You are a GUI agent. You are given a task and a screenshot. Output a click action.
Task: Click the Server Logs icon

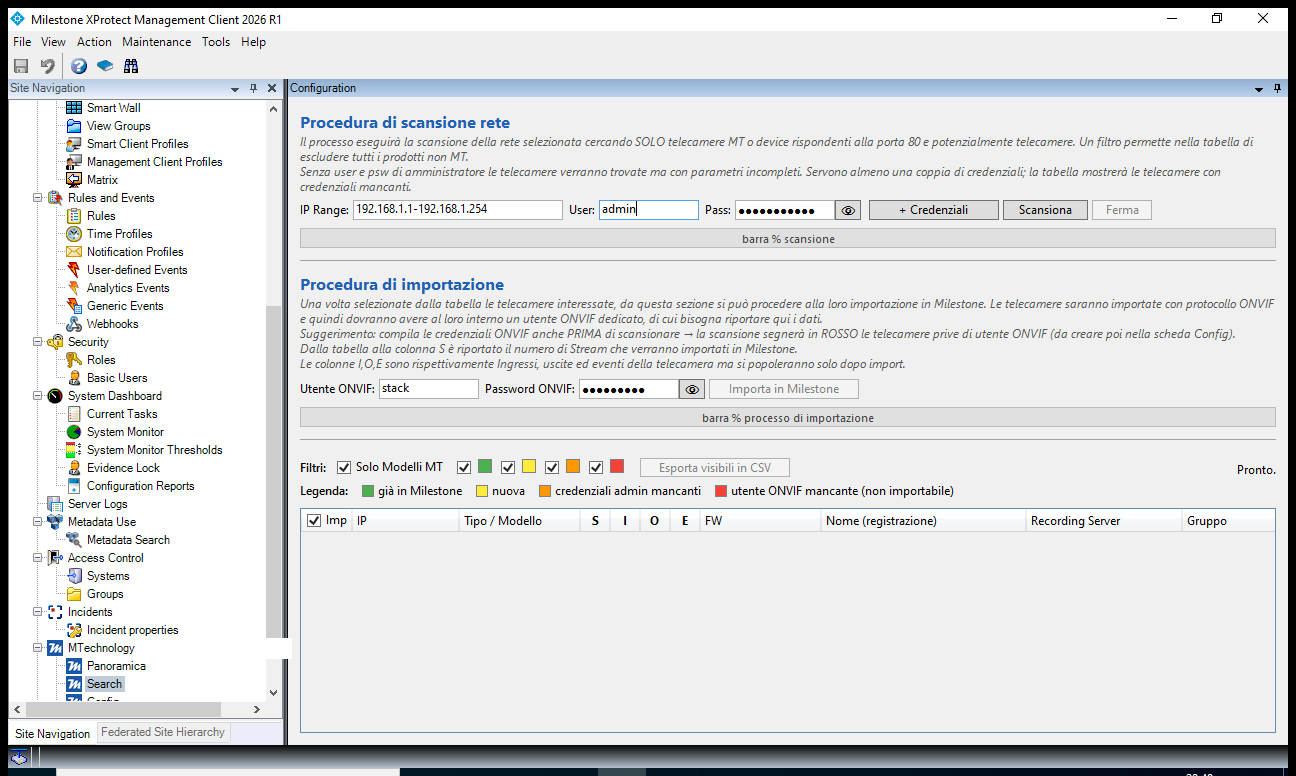pyautogui.click(x=55, y=504)
